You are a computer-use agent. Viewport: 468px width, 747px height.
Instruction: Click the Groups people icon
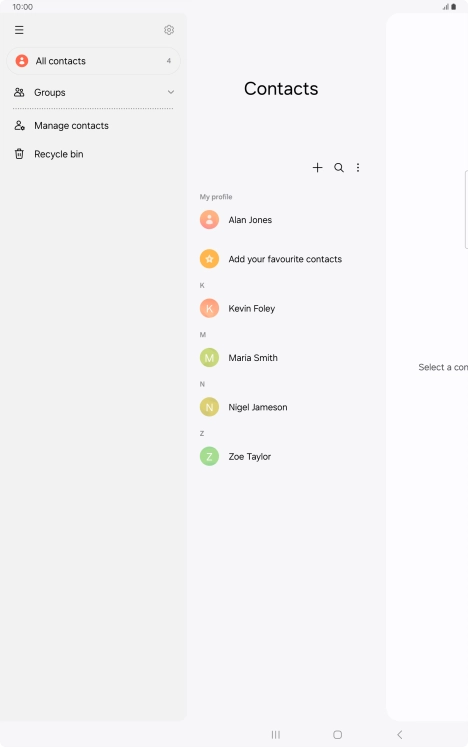(19, 92)
